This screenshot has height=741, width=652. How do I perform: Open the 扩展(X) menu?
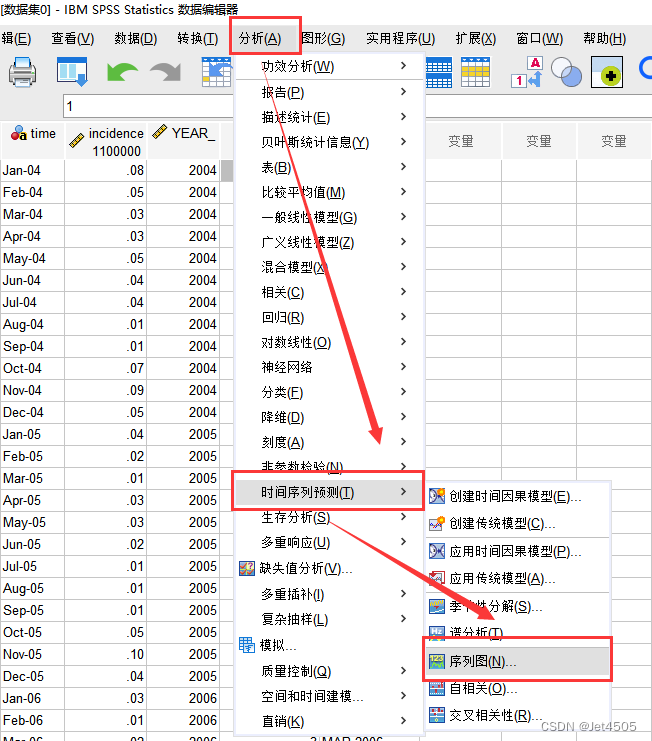coord(476,38)
